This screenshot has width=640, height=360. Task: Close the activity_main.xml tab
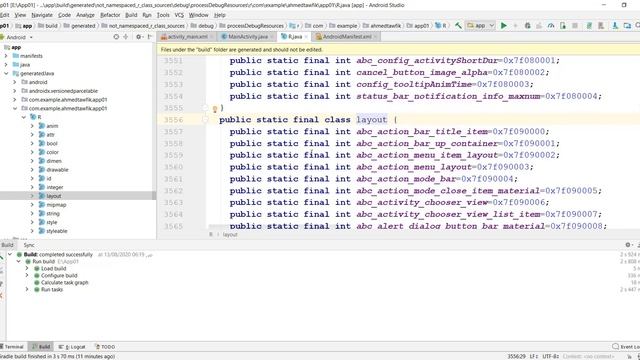212,37
